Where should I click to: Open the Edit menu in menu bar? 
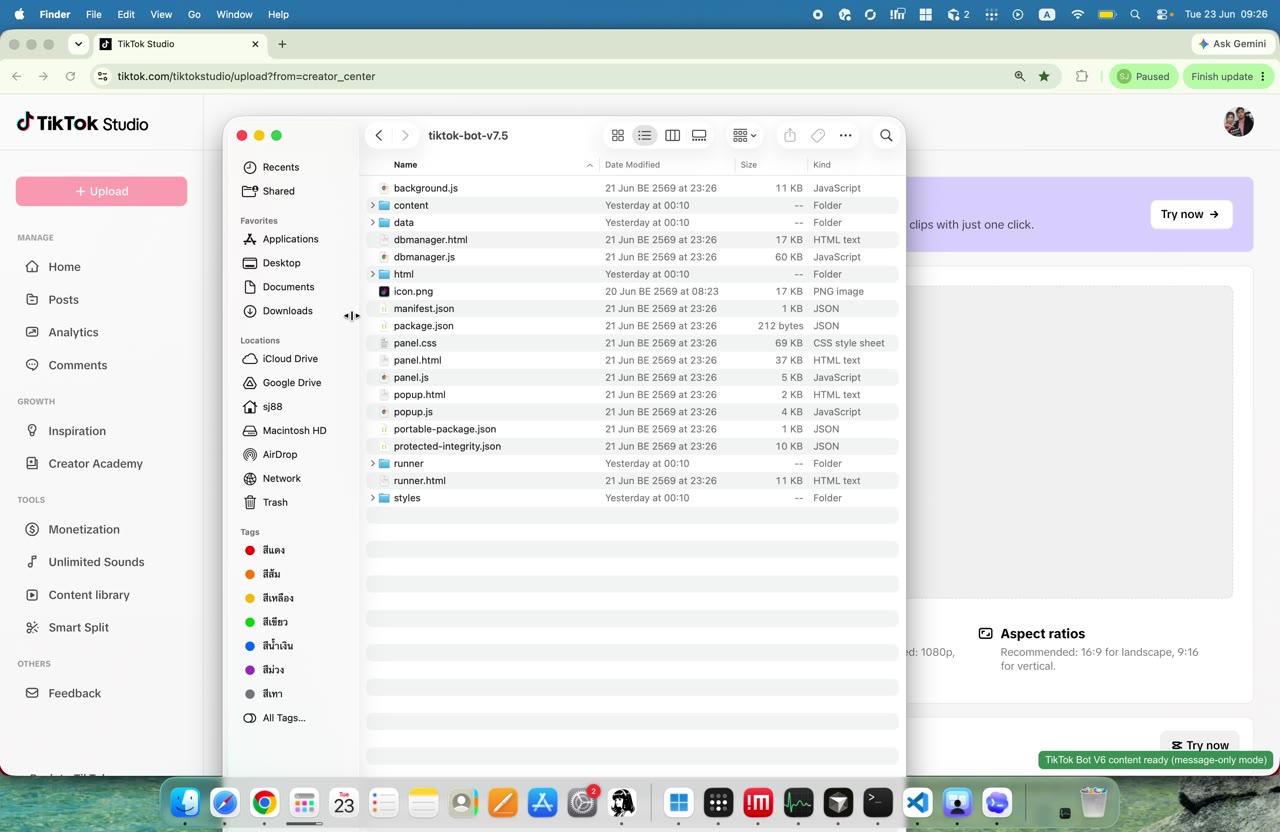(x=126, y=15)
